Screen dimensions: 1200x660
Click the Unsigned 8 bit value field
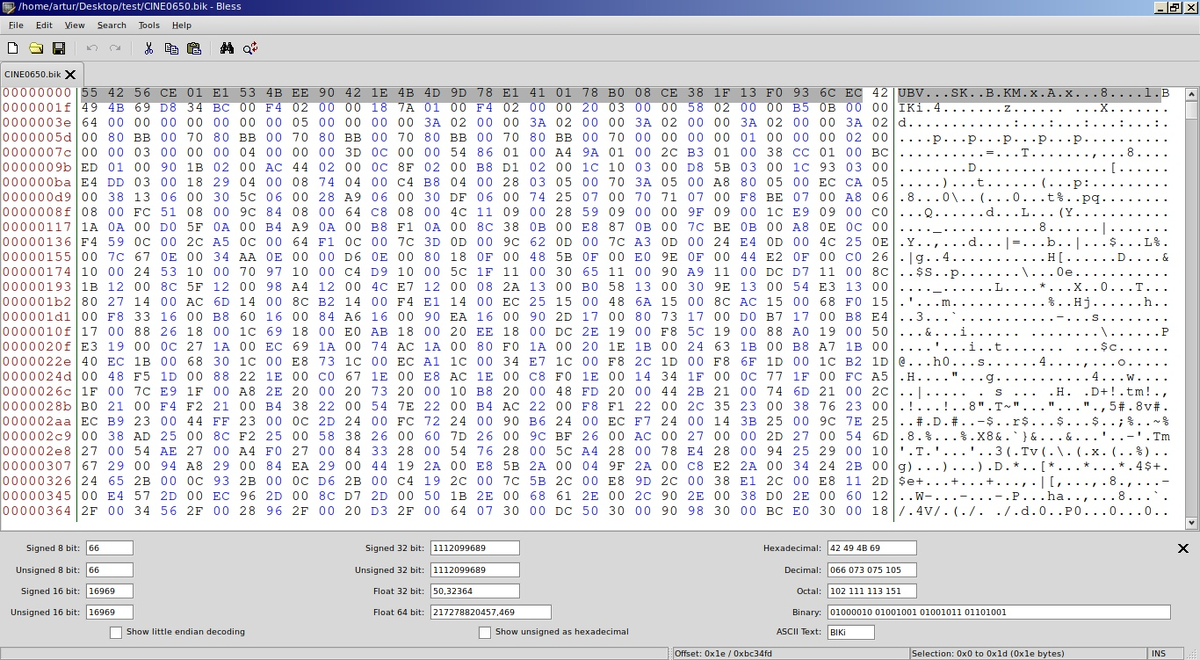point(109,570)
